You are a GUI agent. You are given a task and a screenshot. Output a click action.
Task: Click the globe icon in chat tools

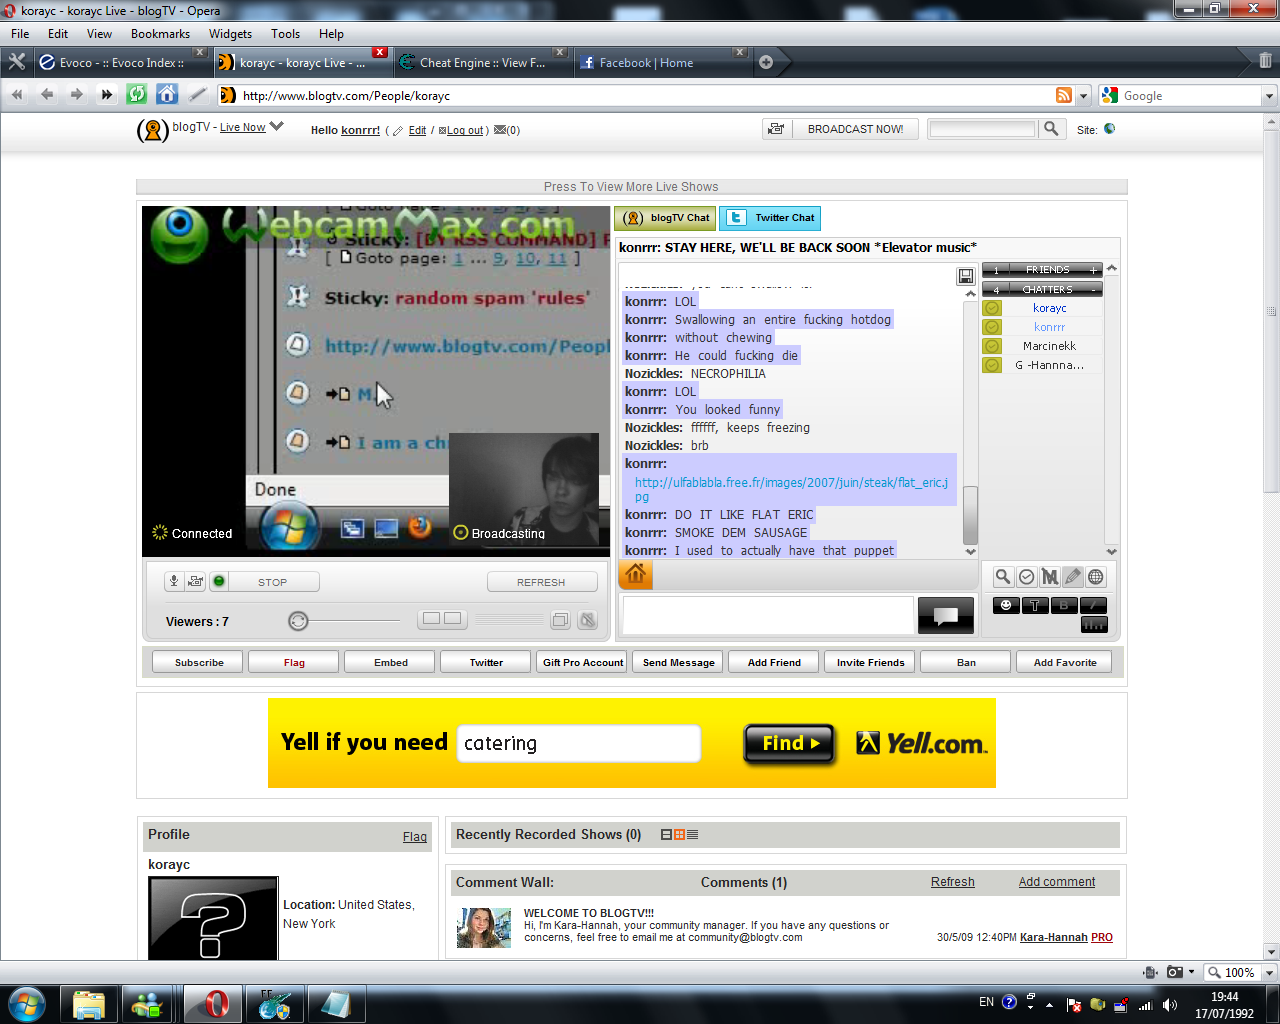tap(1096, 577)
